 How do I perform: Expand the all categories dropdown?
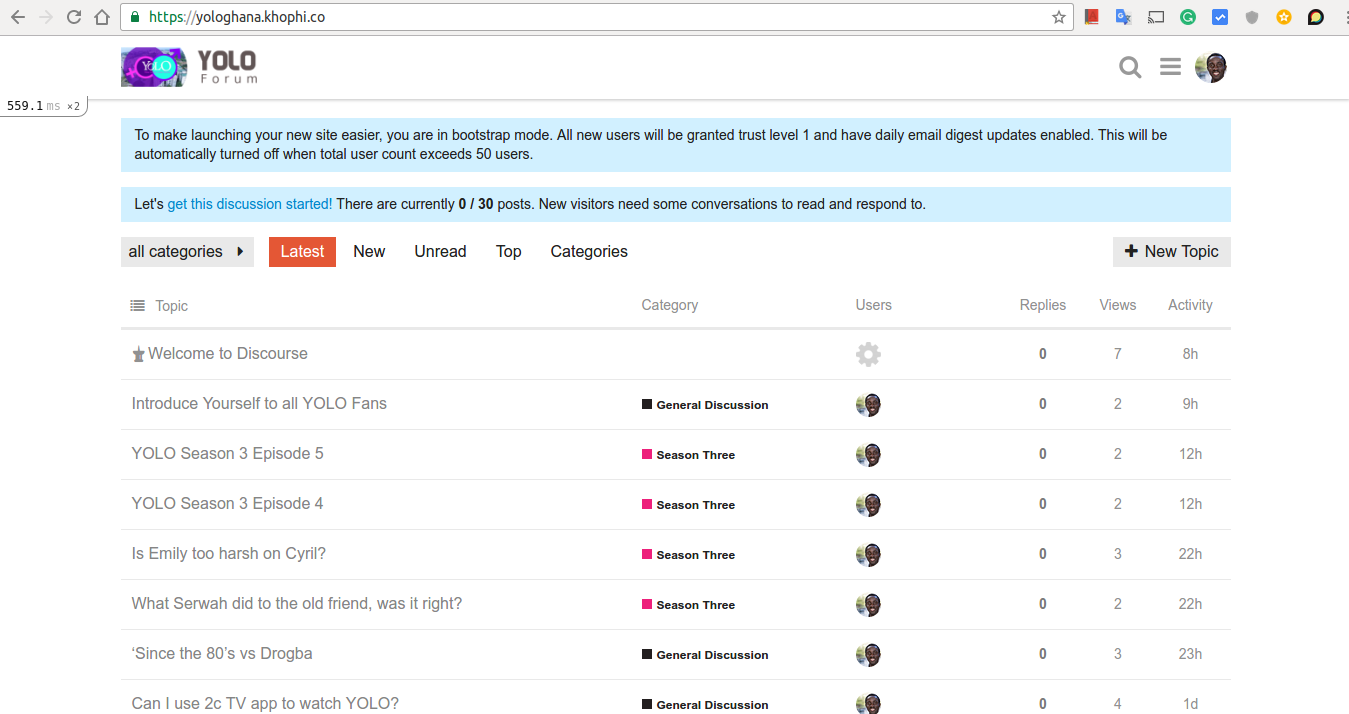click(187, 252)
